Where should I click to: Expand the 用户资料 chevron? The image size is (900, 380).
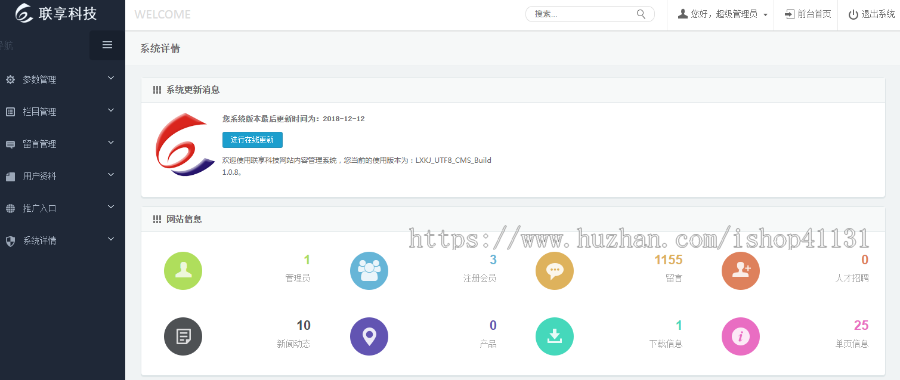point(111,175)
